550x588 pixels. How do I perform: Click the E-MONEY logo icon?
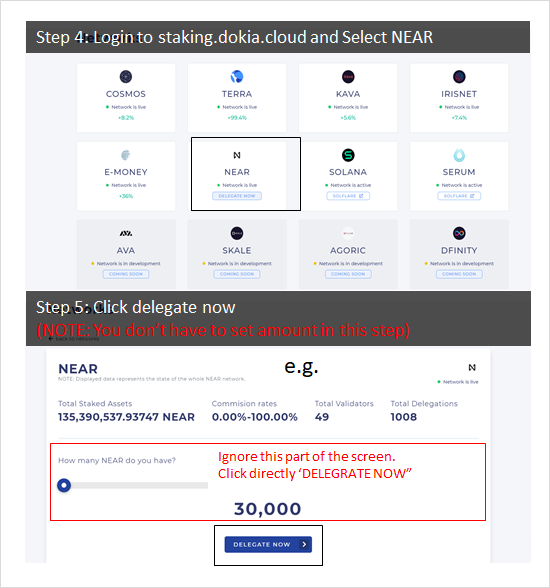tap(126, 155)
